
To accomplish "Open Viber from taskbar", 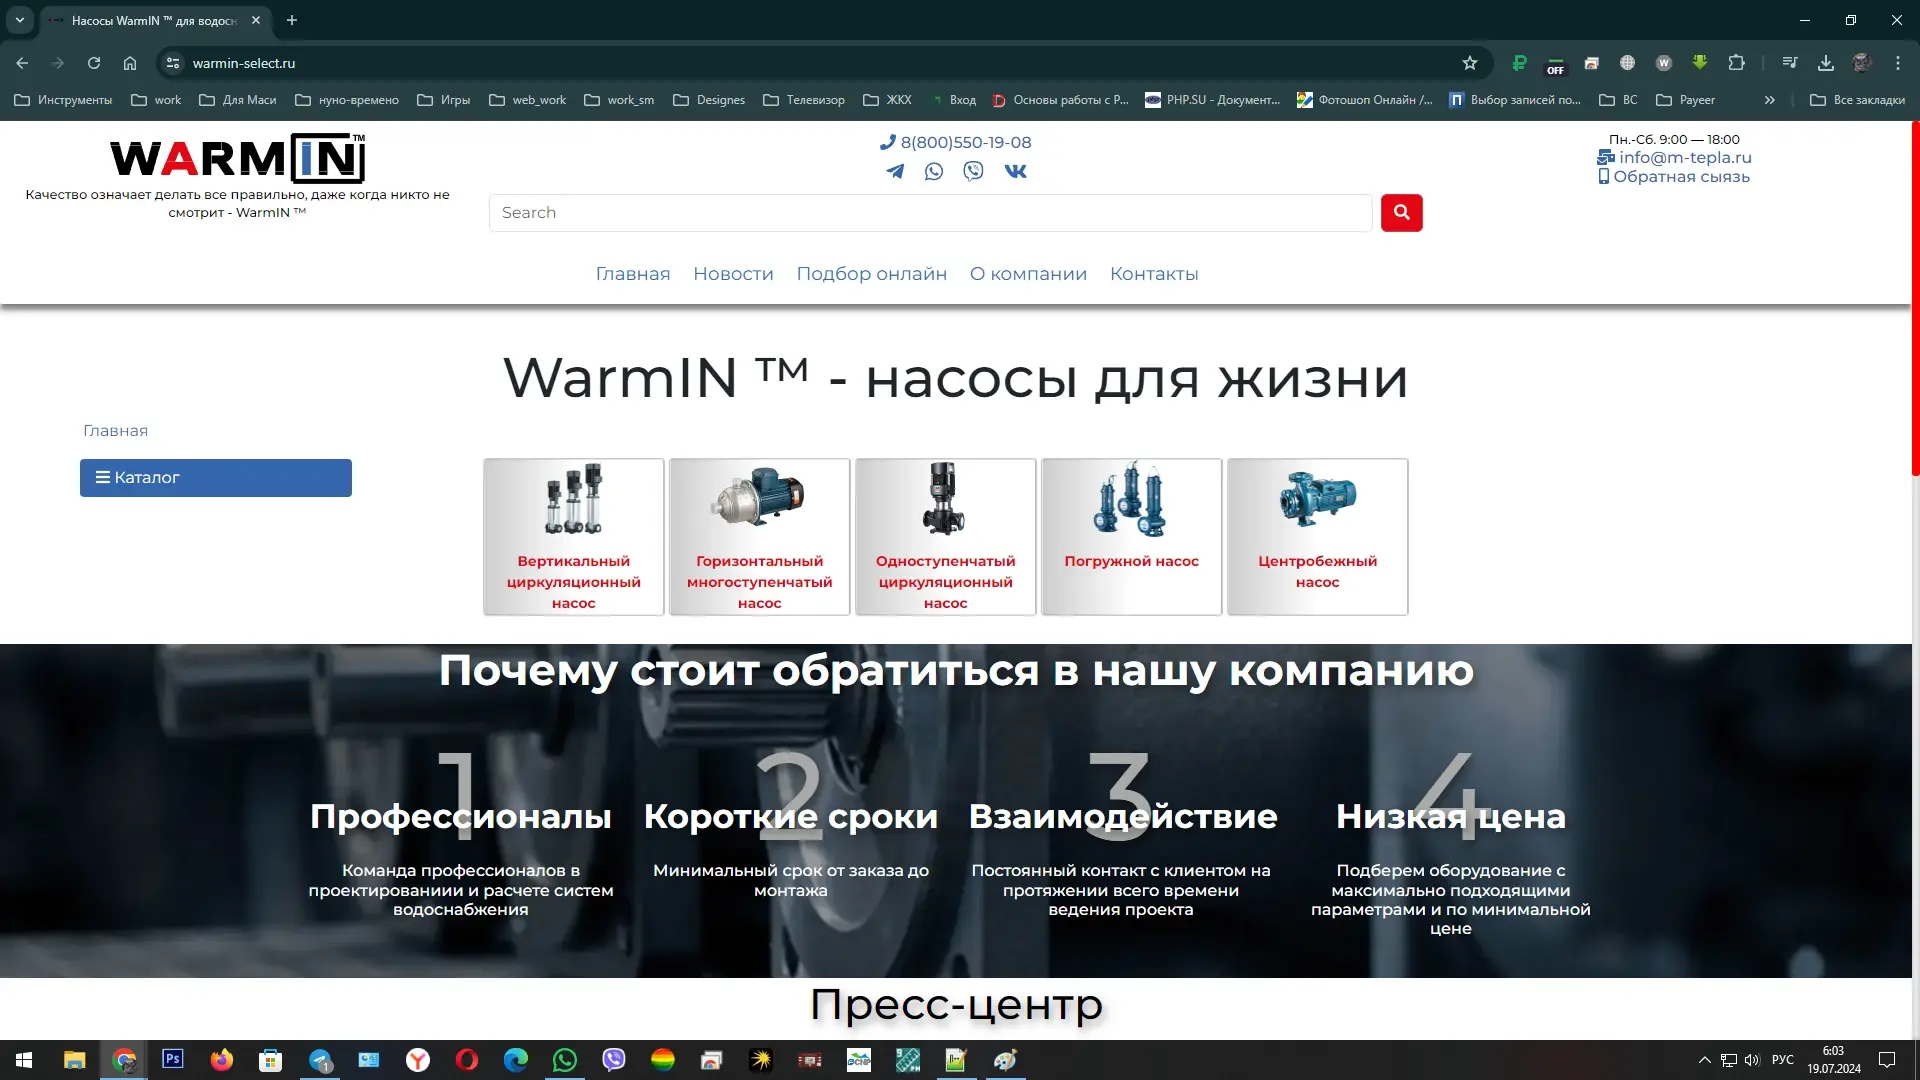I will point(614,1060).
